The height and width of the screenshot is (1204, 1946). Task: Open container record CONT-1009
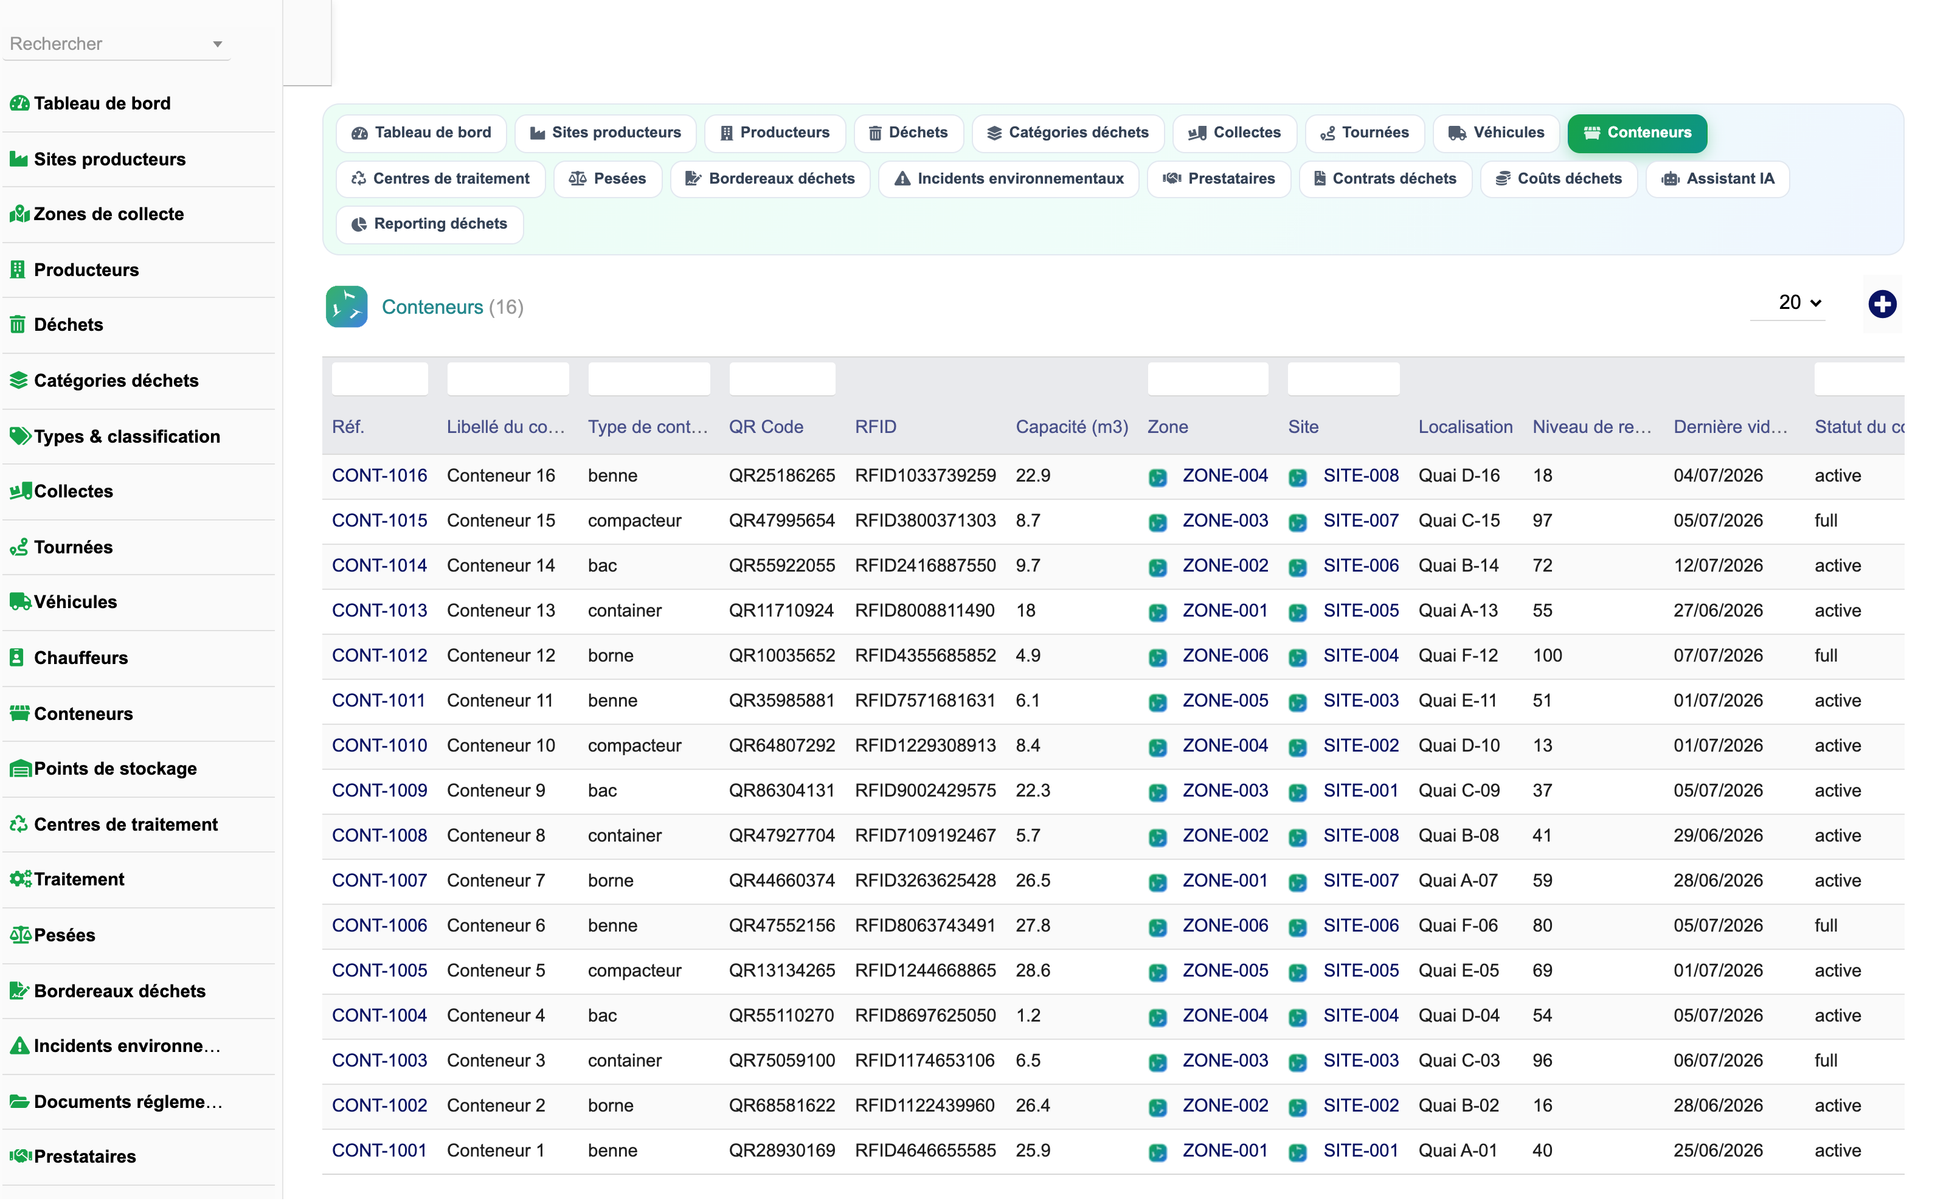(x=379, y=791)
